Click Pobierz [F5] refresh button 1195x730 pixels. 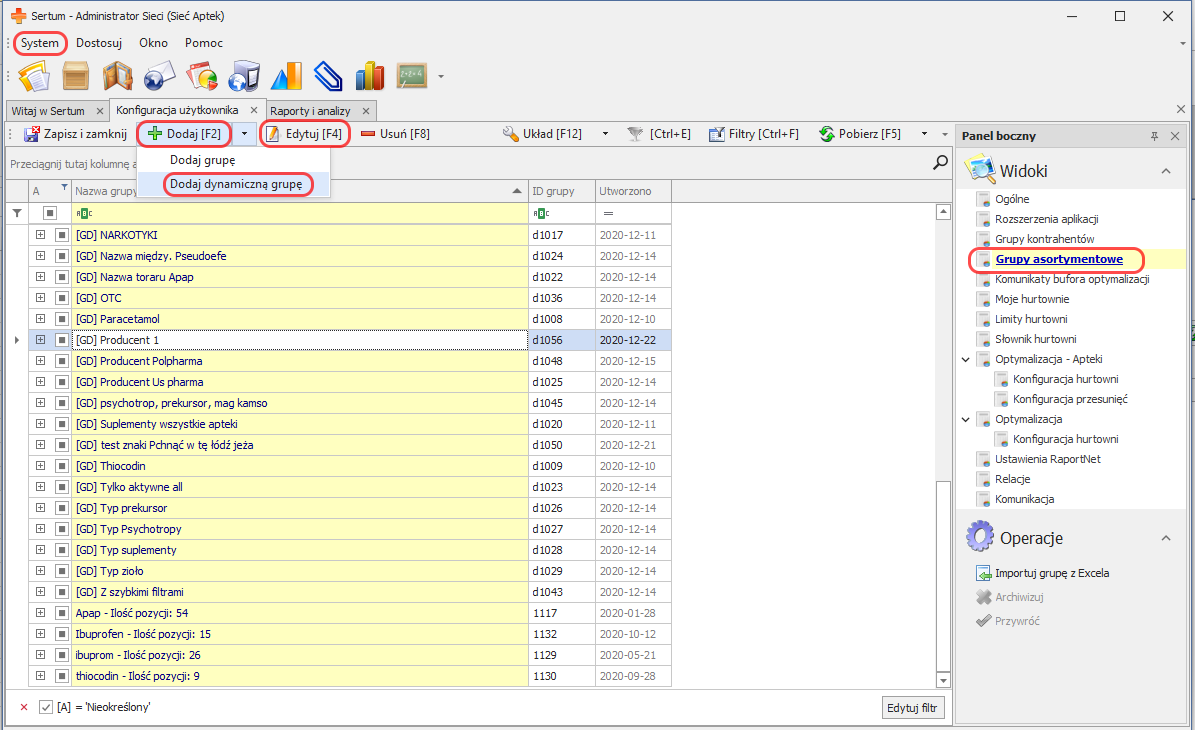tap(860, 134)
